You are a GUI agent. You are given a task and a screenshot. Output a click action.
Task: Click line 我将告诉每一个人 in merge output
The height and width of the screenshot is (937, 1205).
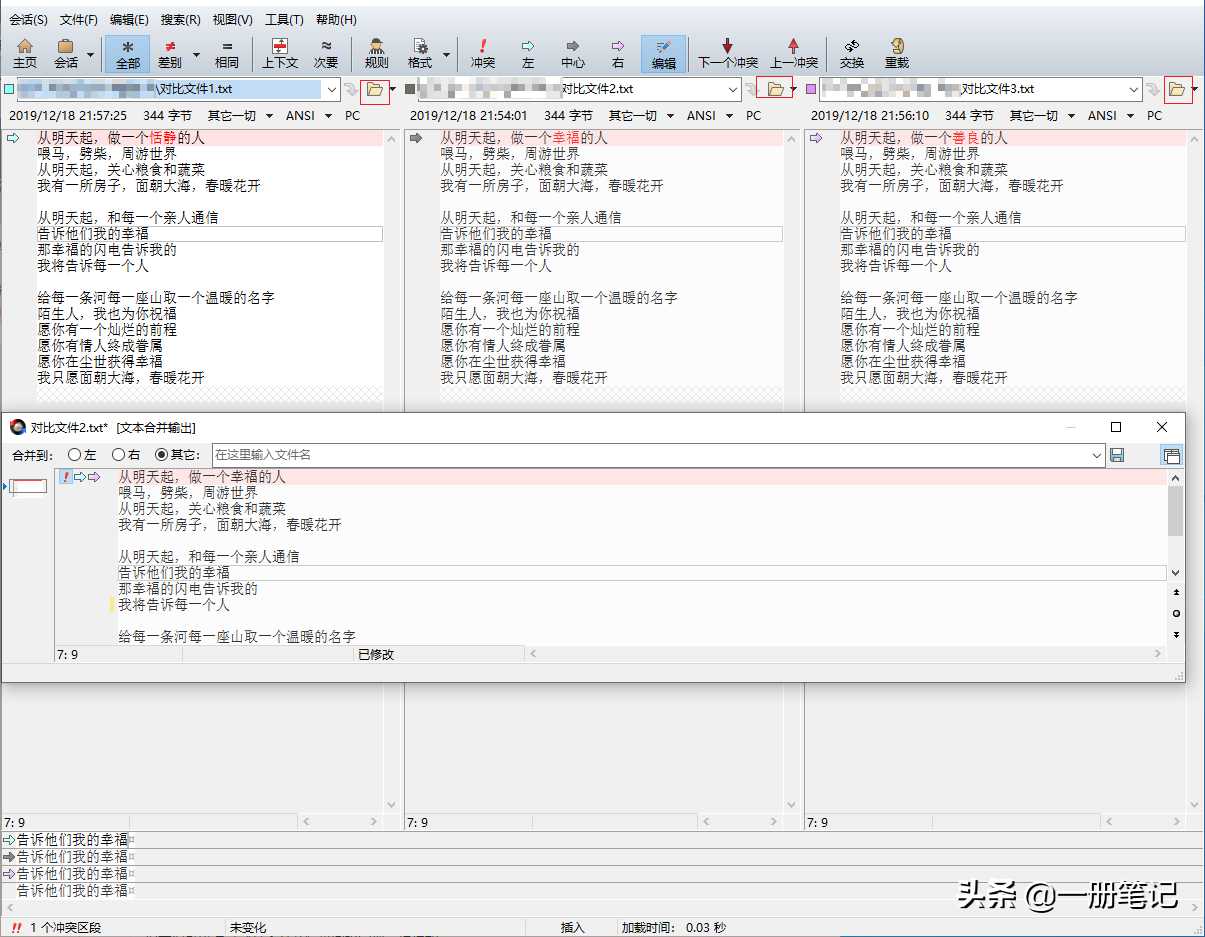pyautogui.click(x=174, y=605)
